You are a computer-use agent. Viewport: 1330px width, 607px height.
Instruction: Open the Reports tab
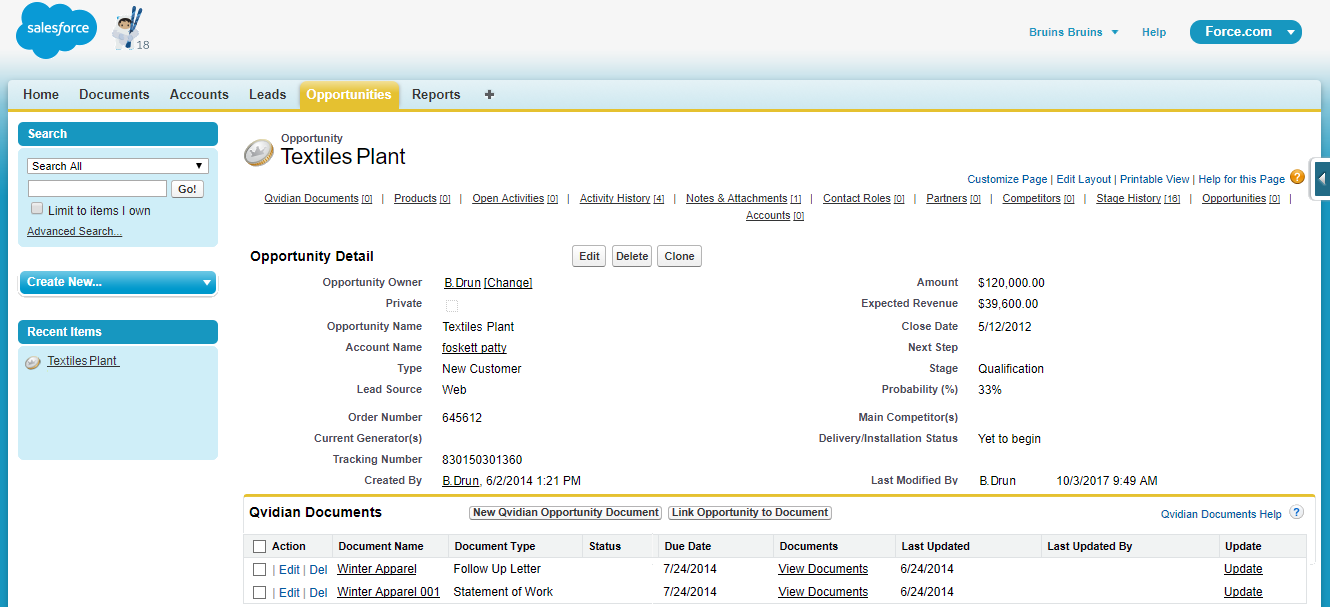click(x=436, y=95)
